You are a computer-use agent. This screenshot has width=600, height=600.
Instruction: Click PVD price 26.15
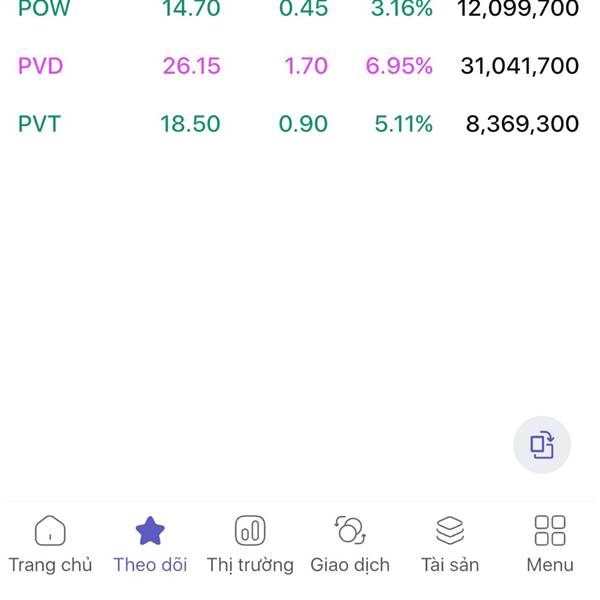pyautogui.click(x=191, y=66)
